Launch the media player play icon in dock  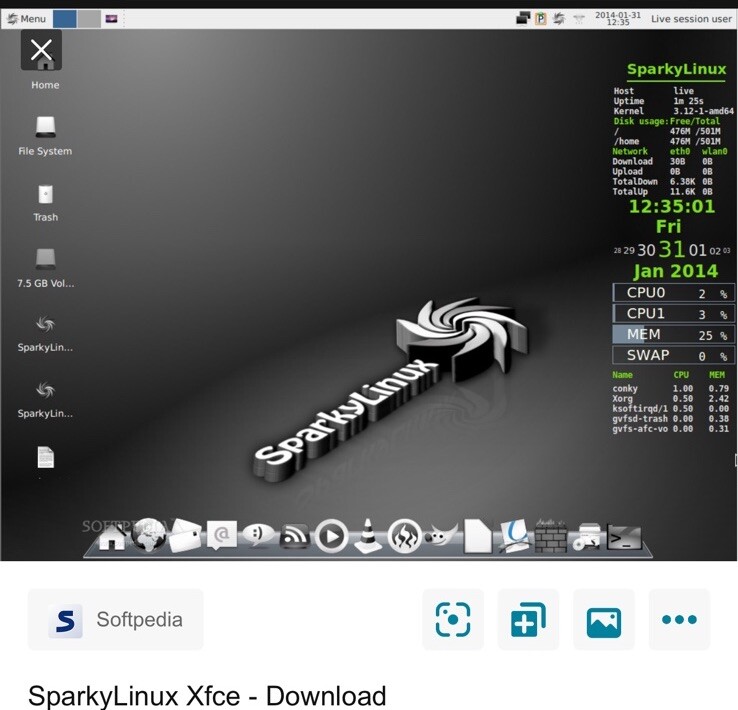[x=331, y=536]
